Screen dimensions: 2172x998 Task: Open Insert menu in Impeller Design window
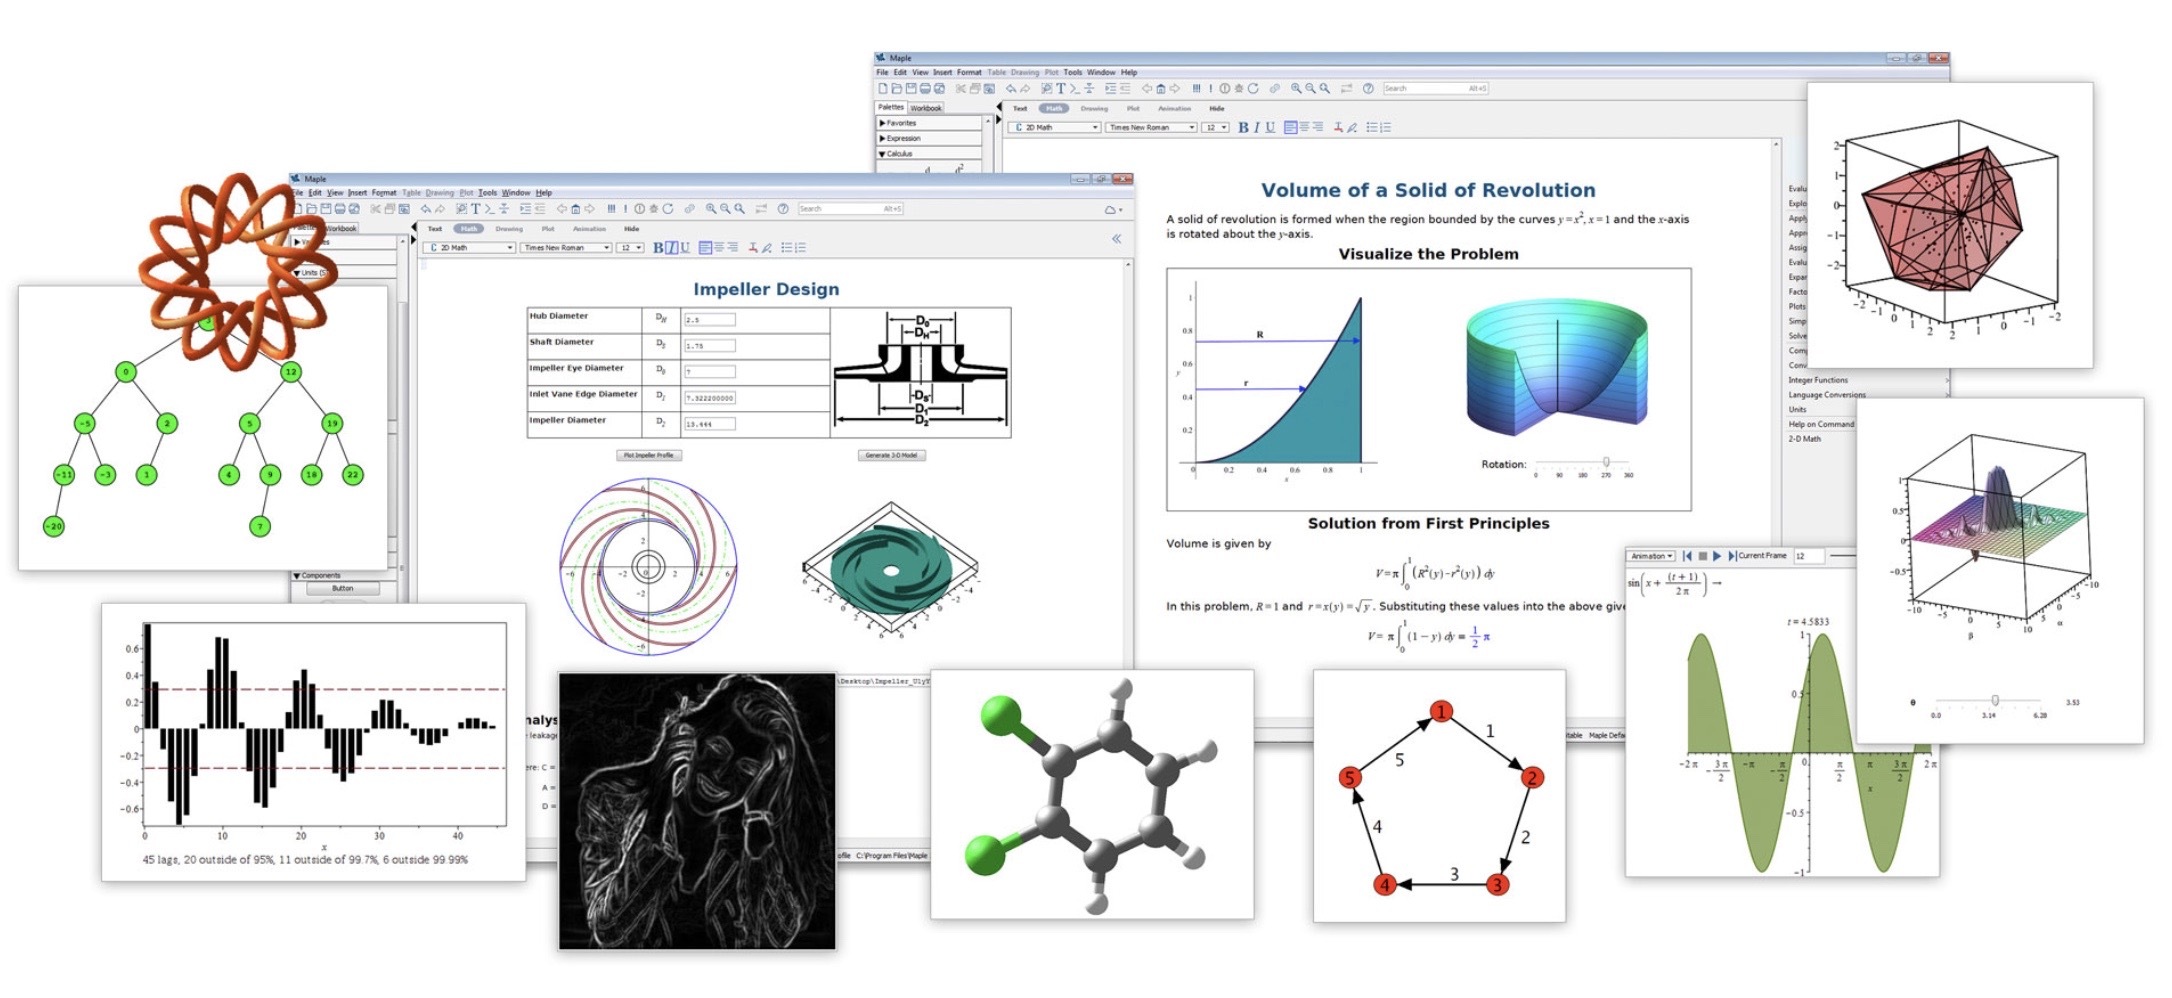[x=357, y=193]
